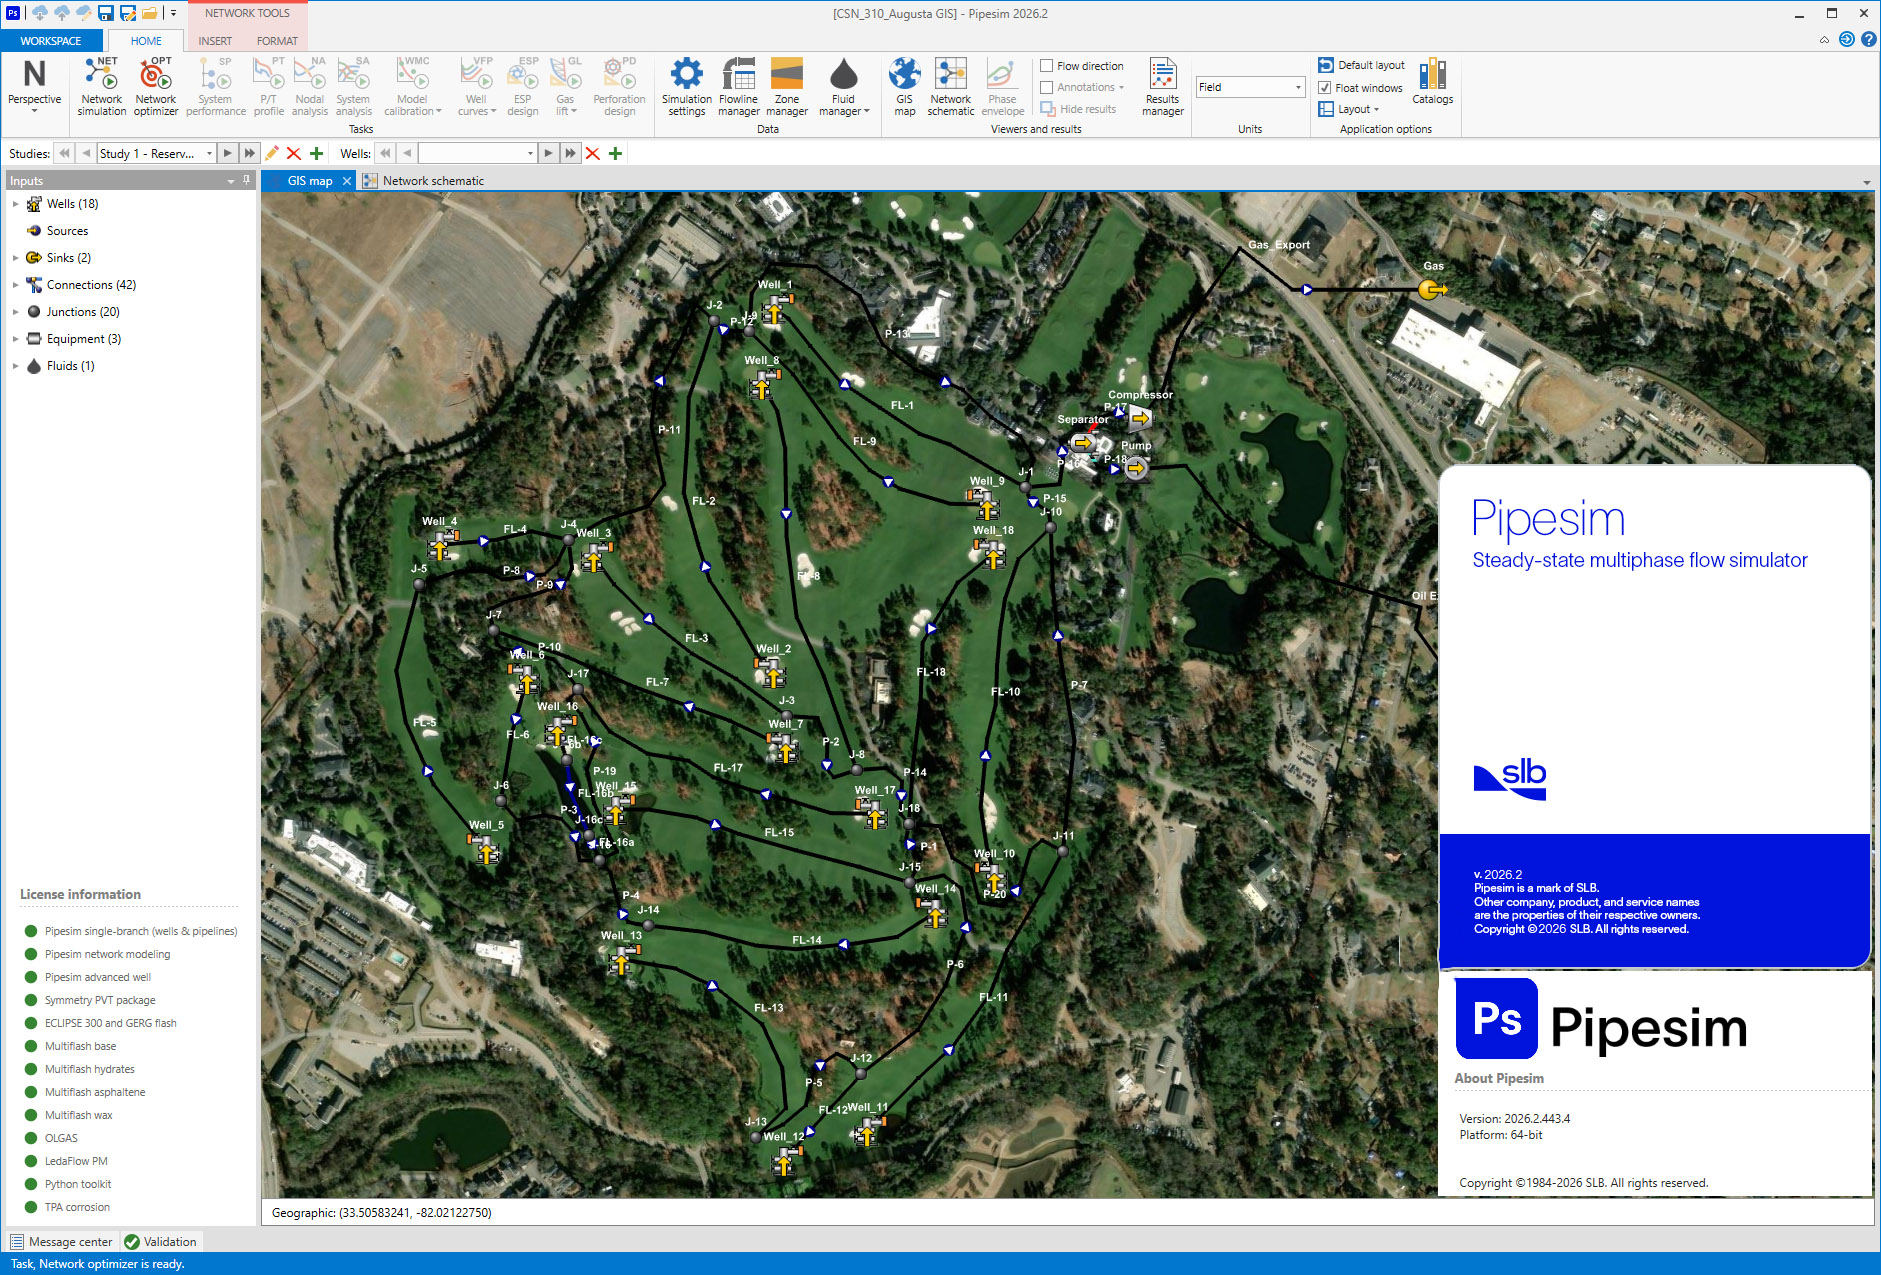
Task: Click the cloud download icon
Action: (39, 13)
